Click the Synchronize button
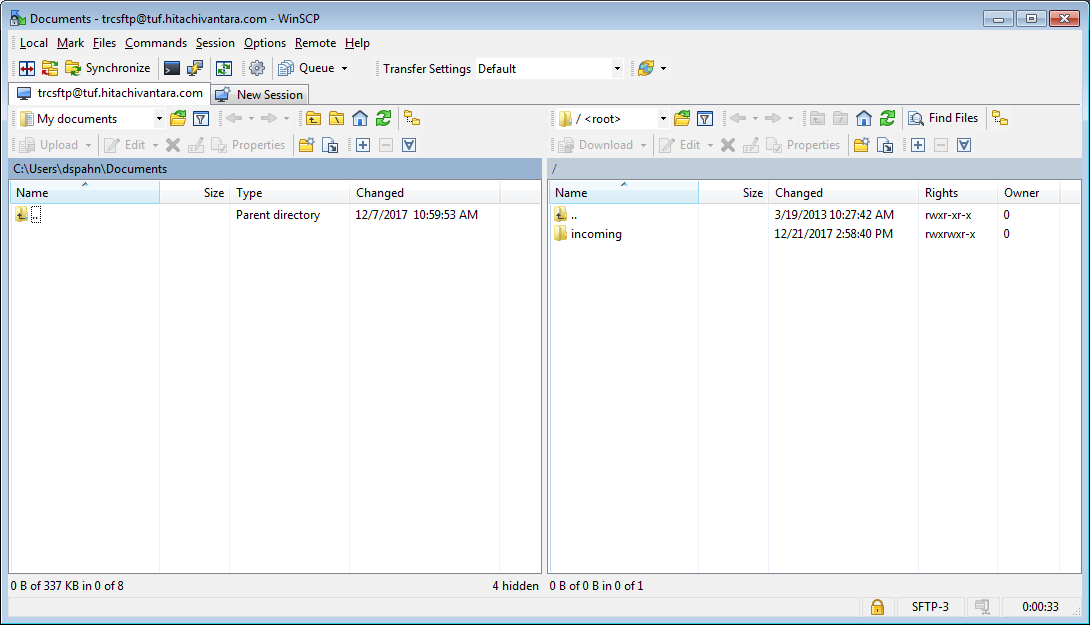Image resolution: width=1090 pixels, height=625 pixels. tap(108, 68)
